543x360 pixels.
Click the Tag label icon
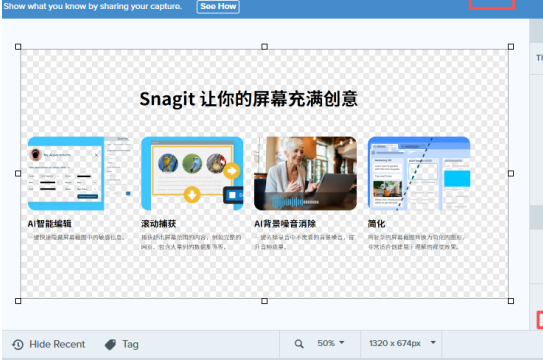pos(110,345)
